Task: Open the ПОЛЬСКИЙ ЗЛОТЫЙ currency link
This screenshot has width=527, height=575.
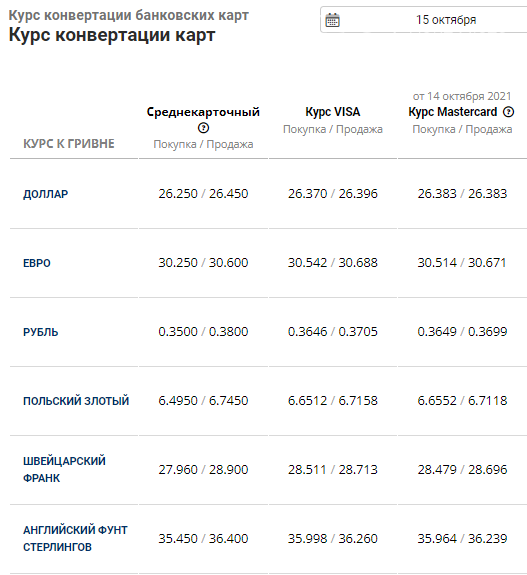Action: pos(76,401)
